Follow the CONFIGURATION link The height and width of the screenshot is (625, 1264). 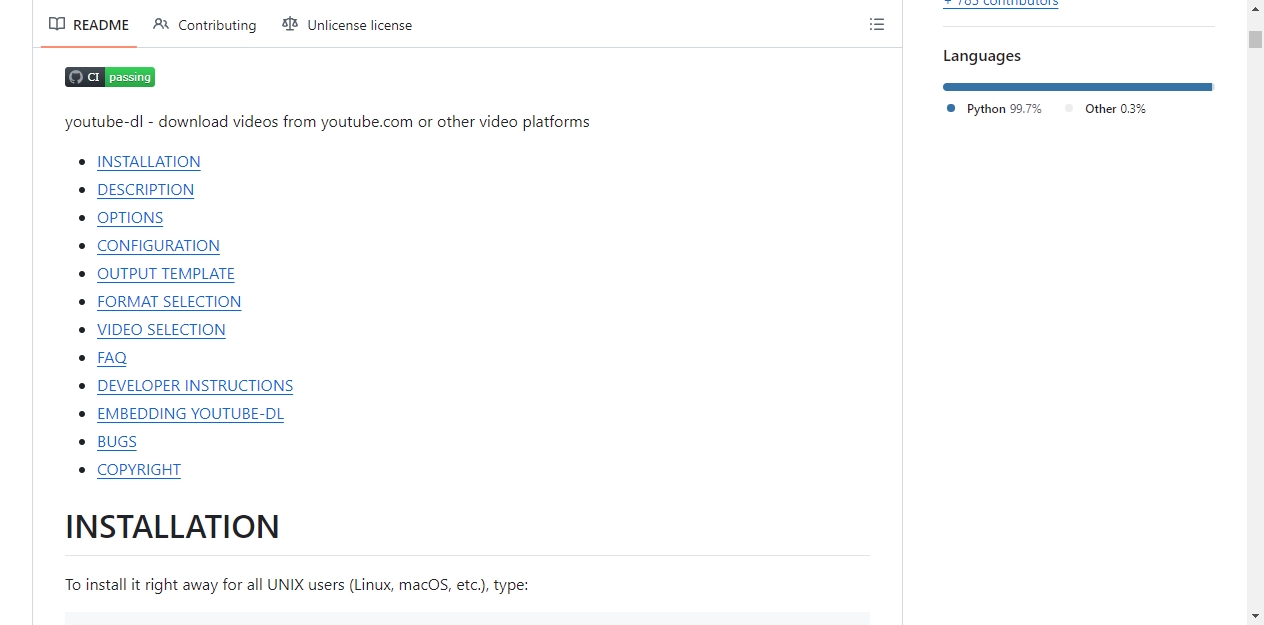(158, 245)
